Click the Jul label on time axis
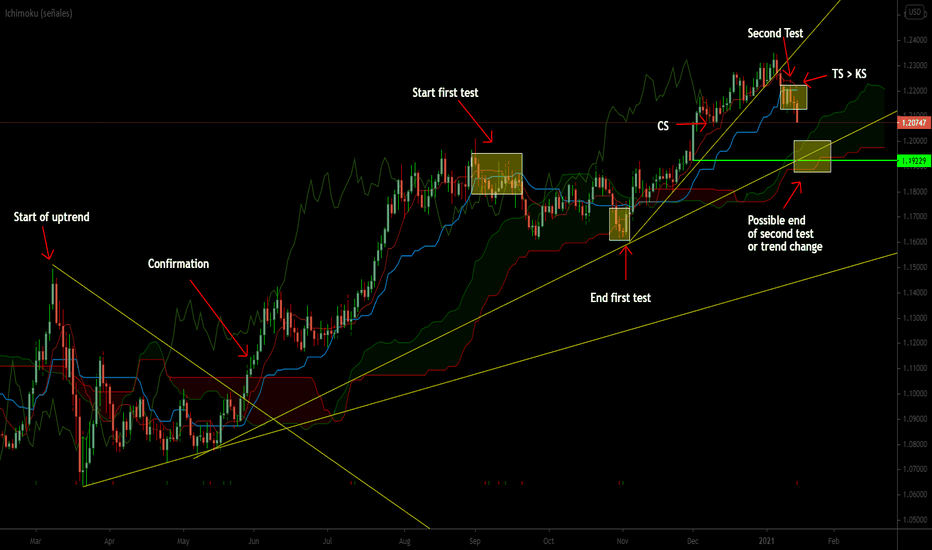The image size is (932, 550). point(327,541)
